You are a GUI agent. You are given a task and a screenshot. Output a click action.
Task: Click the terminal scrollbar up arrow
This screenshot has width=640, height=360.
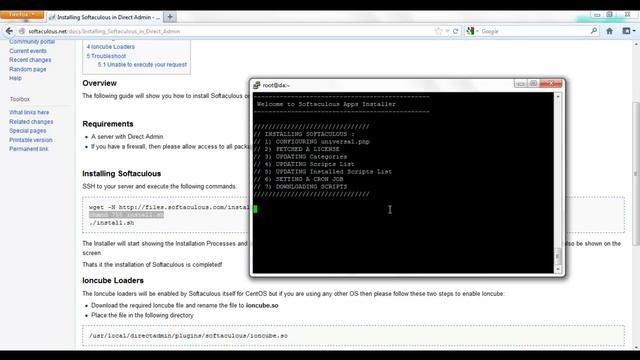tap(558, 97)
